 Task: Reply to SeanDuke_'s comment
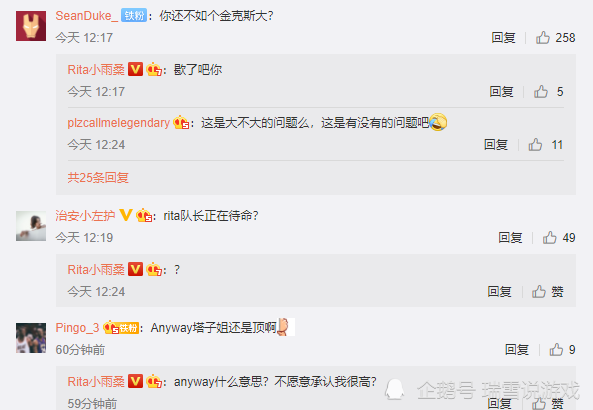tap(503, 37)
